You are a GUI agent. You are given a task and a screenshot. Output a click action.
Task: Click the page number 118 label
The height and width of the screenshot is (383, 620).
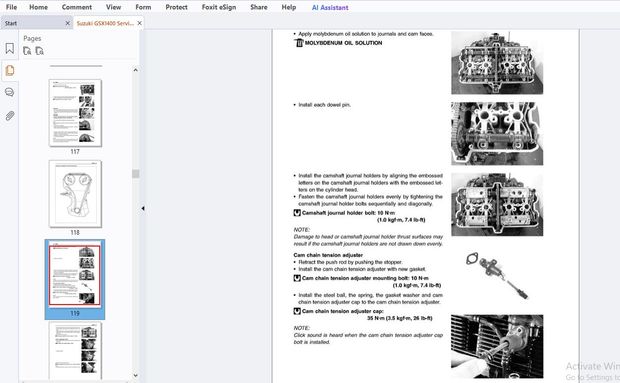click(75, 232)
